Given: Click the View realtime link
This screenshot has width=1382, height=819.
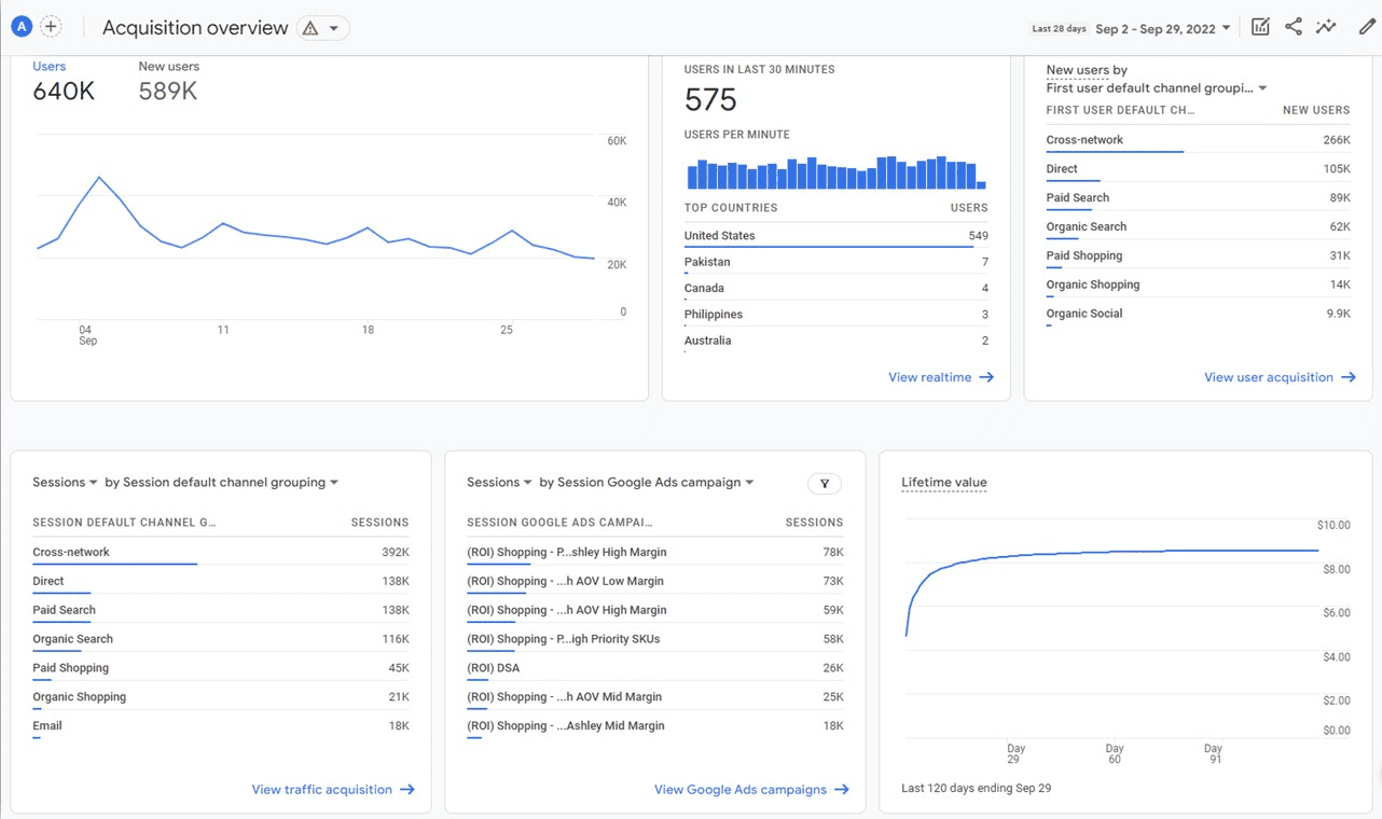Looking at the screenshot, I should (938, 377).
